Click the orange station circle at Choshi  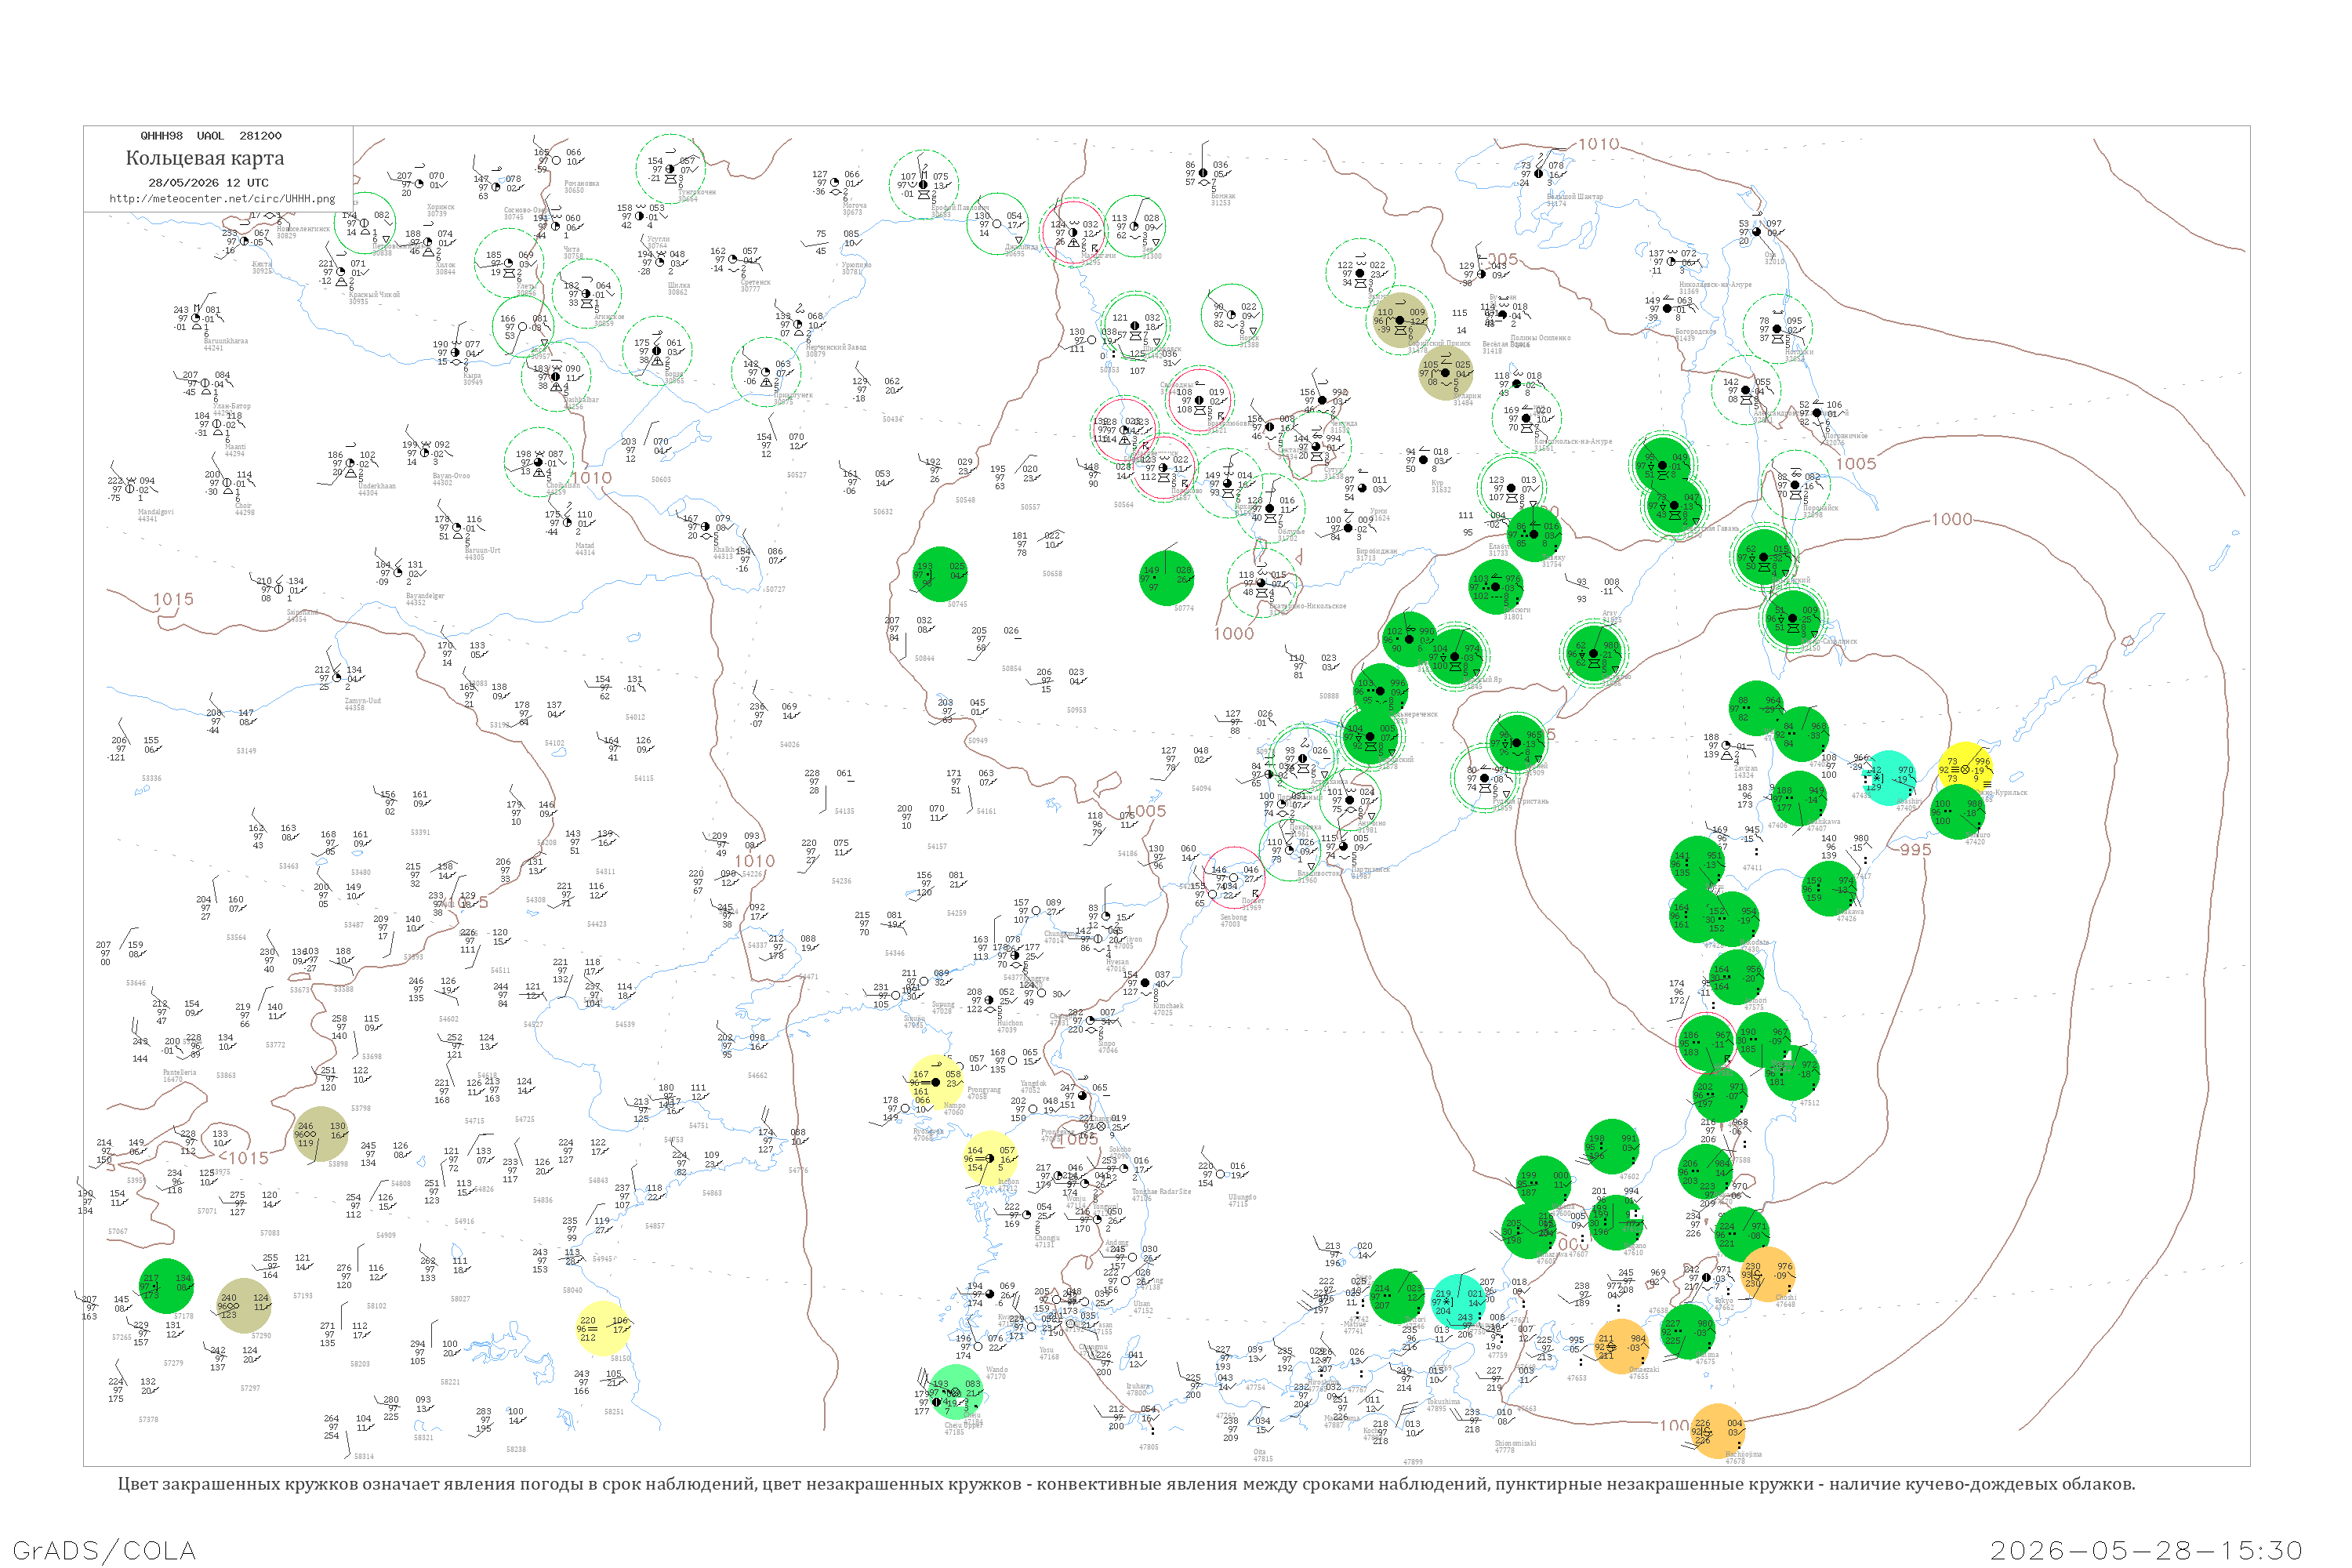pos(1767,1274)
